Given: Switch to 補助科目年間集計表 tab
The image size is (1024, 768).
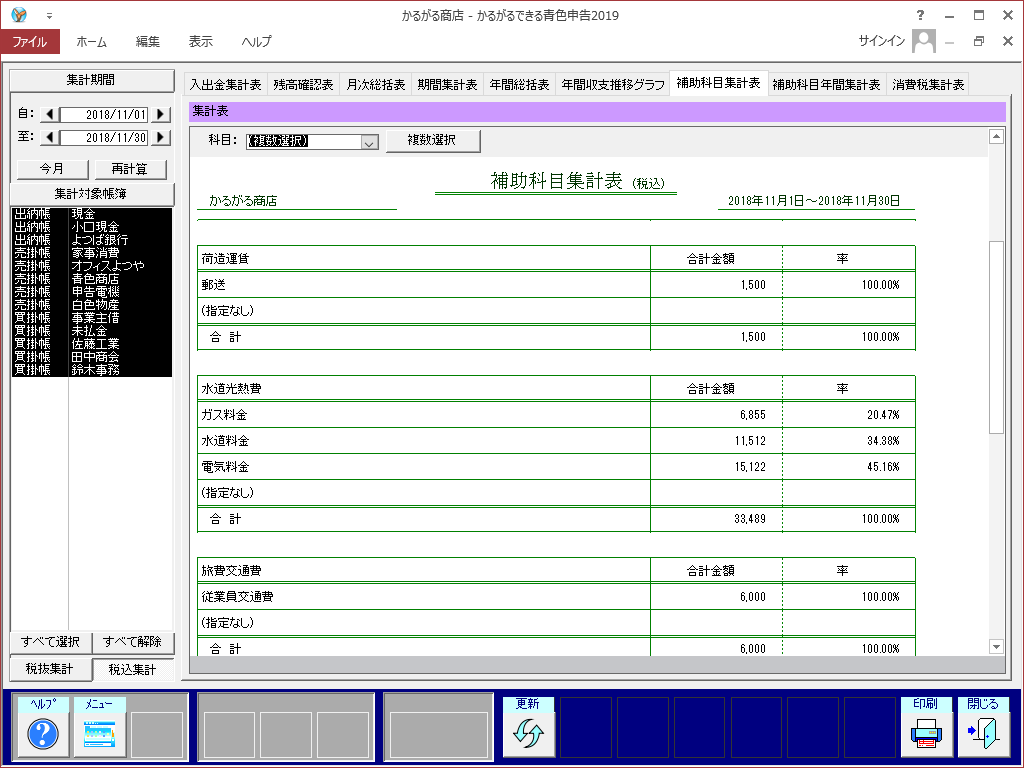Looking at the screenshot, I should (827, 84).
